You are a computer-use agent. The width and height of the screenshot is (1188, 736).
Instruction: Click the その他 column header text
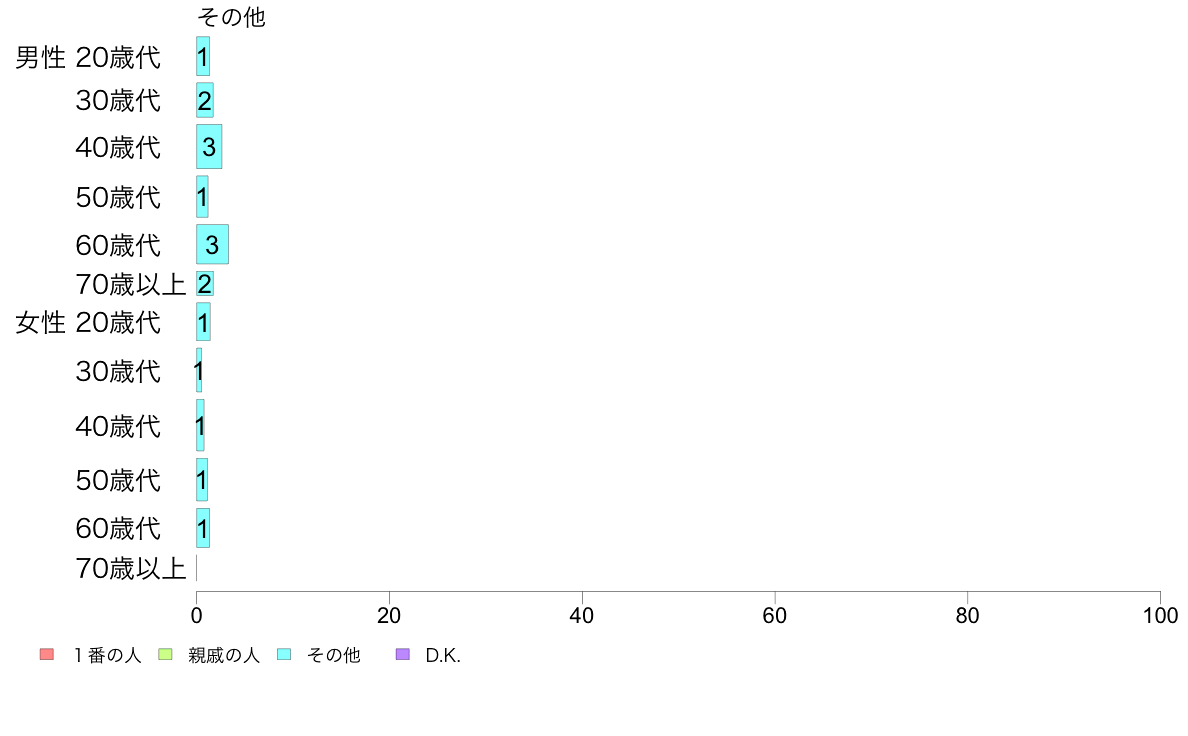(x=231, y=17)
